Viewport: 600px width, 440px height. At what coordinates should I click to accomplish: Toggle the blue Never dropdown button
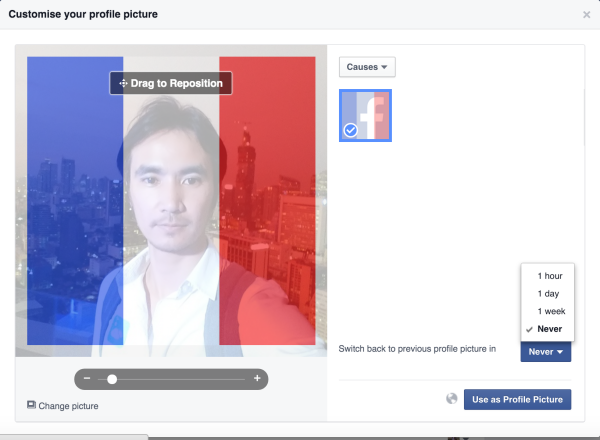(x=546, y=352)
